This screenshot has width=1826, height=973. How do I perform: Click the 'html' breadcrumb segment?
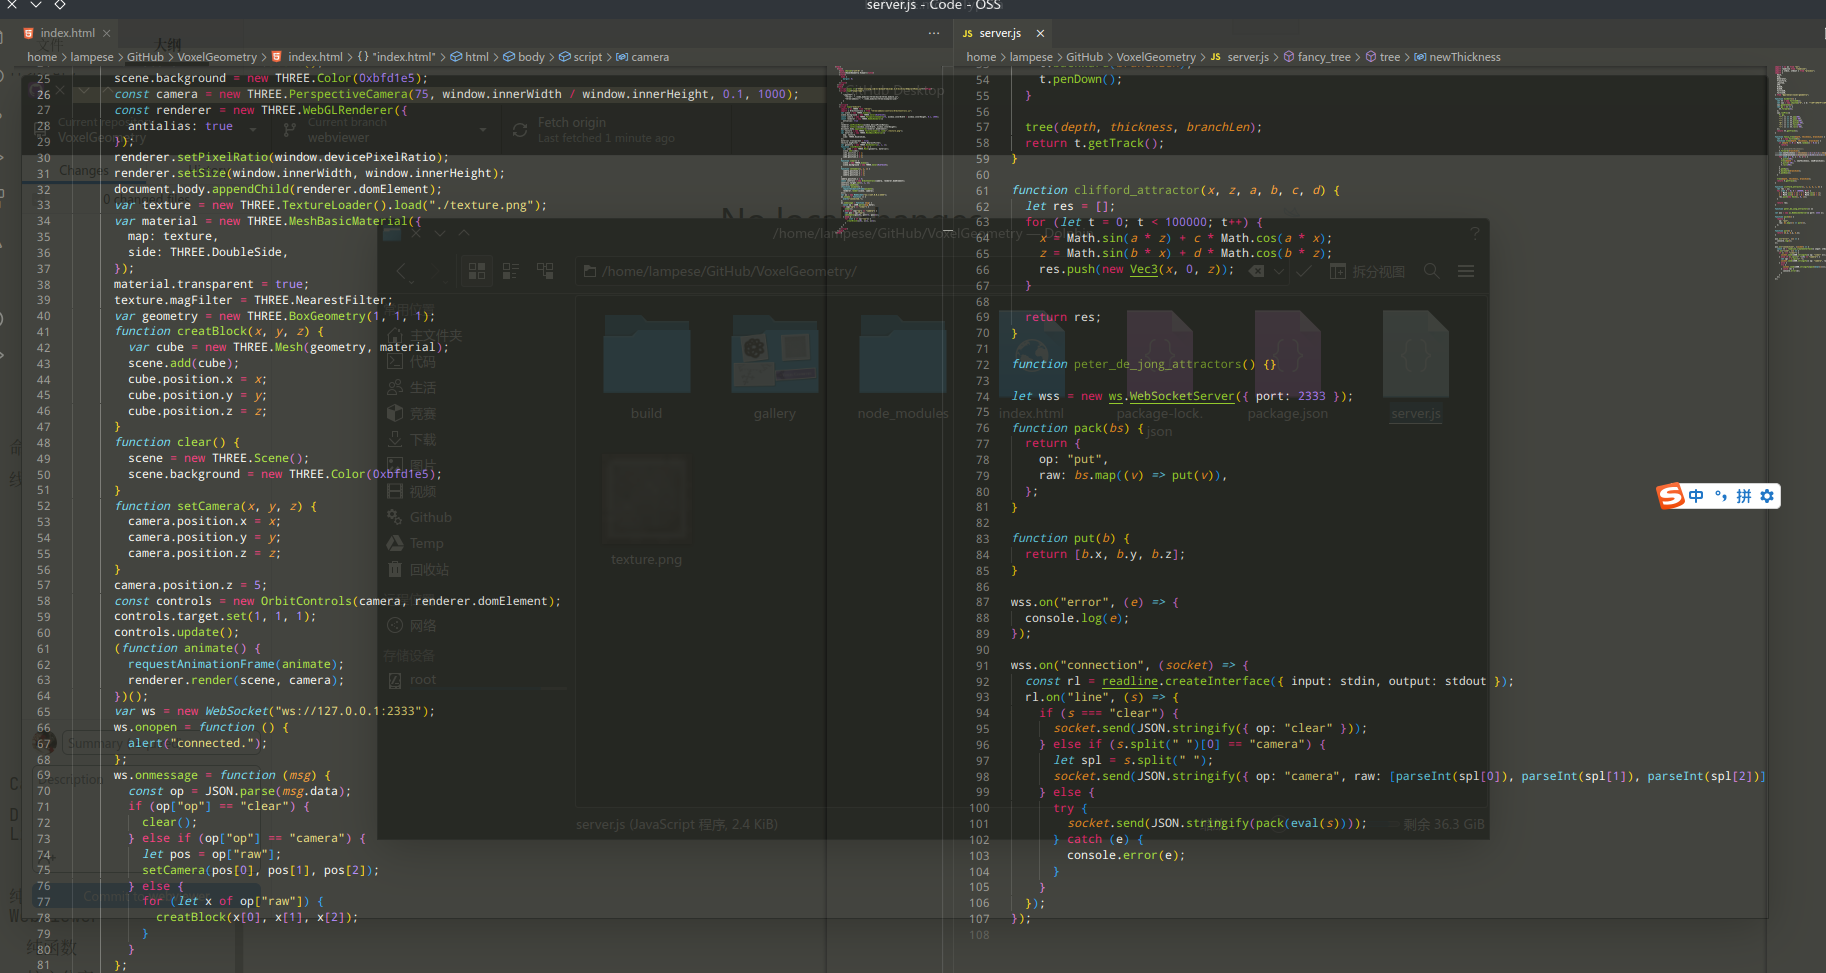click(470, 57)
